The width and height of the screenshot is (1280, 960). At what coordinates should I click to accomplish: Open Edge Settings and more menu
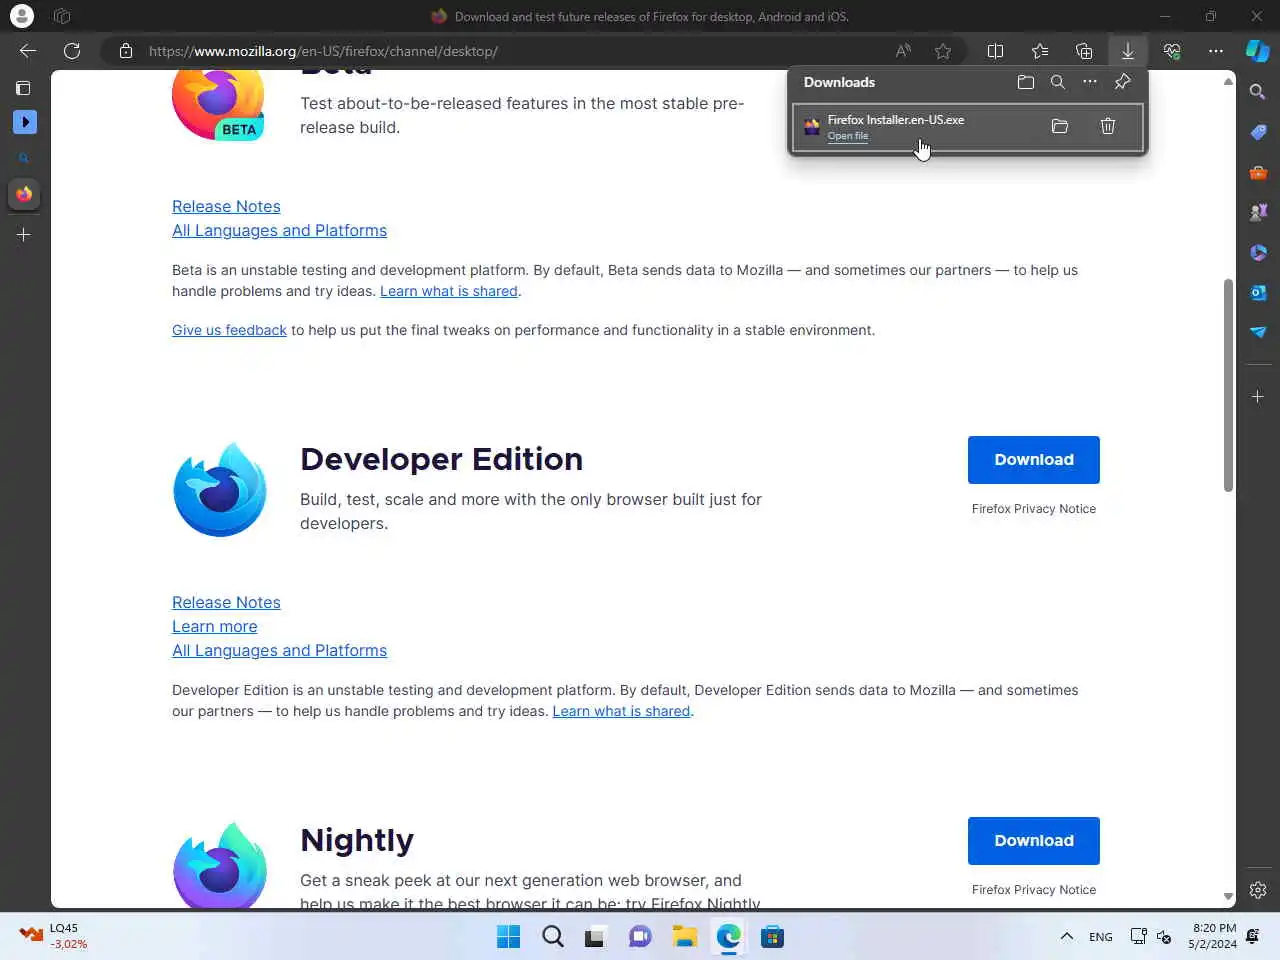pyautogui.click(x=1216, y=51)
